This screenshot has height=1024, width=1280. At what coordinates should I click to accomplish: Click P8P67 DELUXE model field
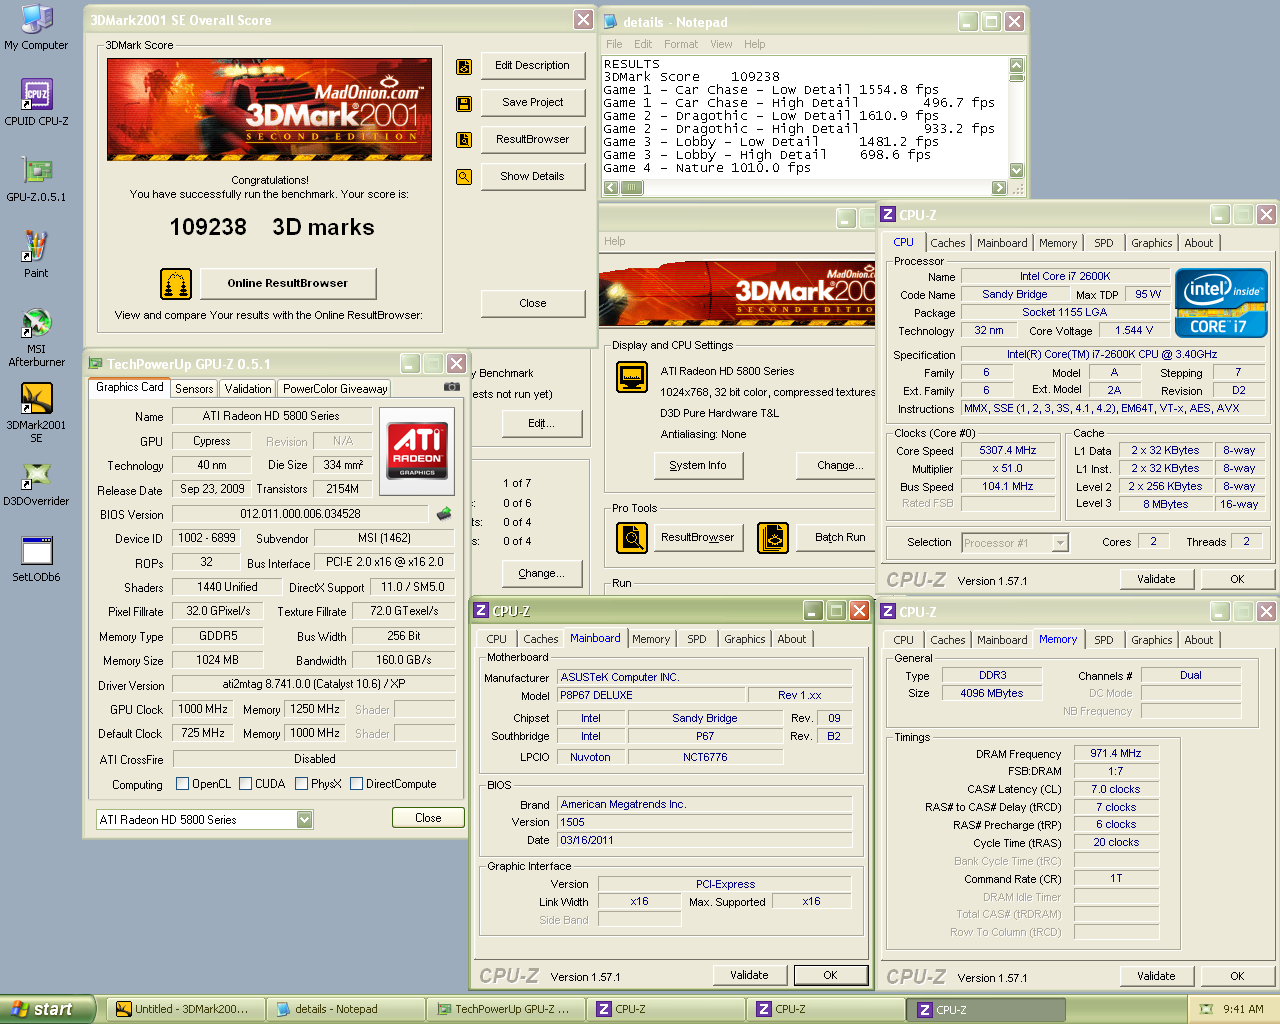[x=651, y=696]
